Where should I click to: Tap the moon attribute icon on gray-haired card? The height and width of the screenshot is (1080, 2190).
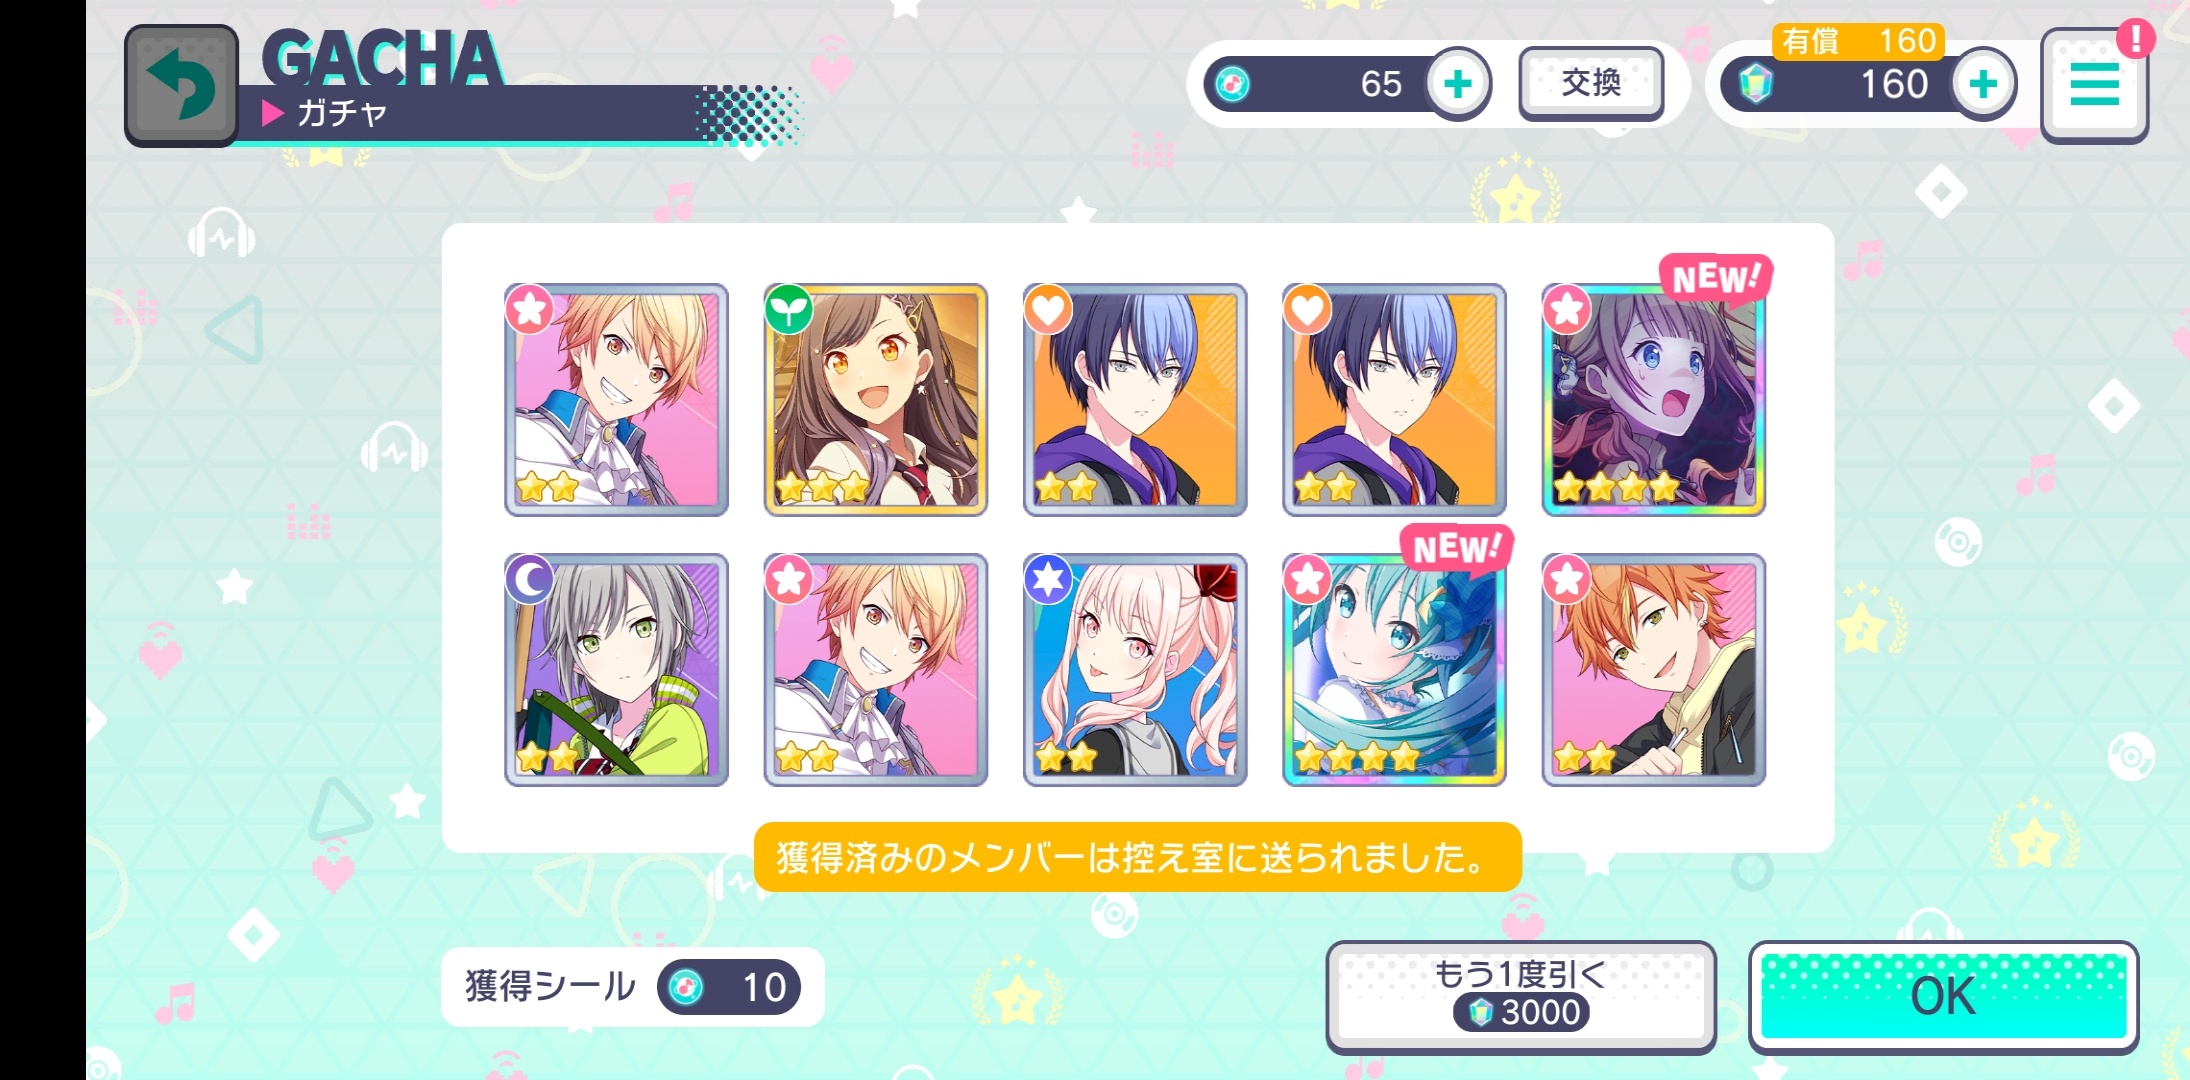[x=530, y=579]
